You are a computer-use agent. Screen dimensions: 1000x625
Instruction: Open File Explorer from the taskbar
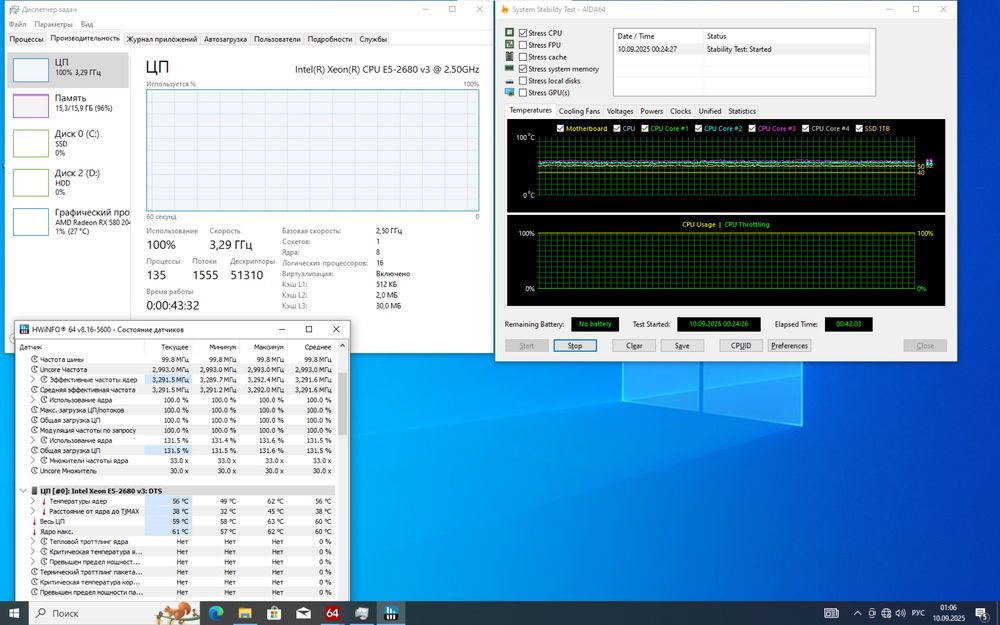click(245, 613)
